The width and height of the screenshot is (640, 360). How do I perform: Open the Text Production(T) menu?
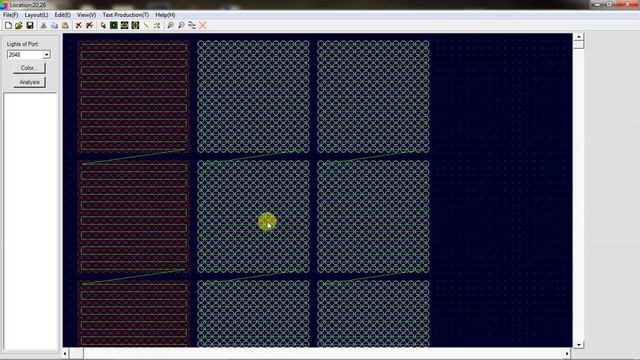126,15
